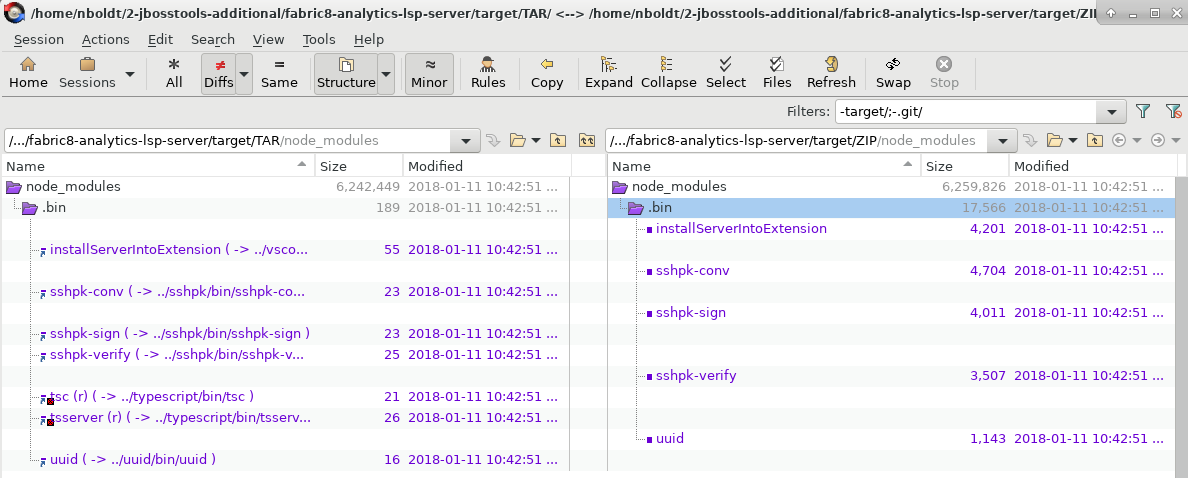1188x478 pixels.
Task: Select left uuid symlink row
Action: 286,459
